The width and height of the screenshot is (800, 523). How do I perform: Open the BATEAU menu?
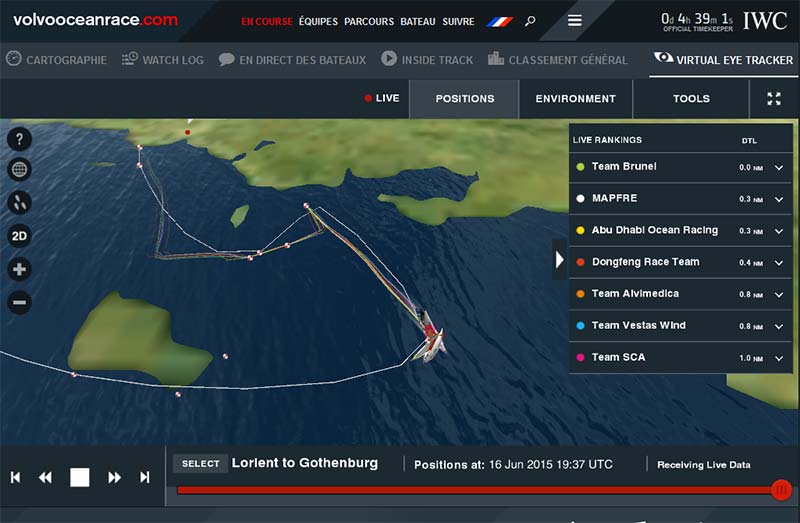click(x=418, y=21)
